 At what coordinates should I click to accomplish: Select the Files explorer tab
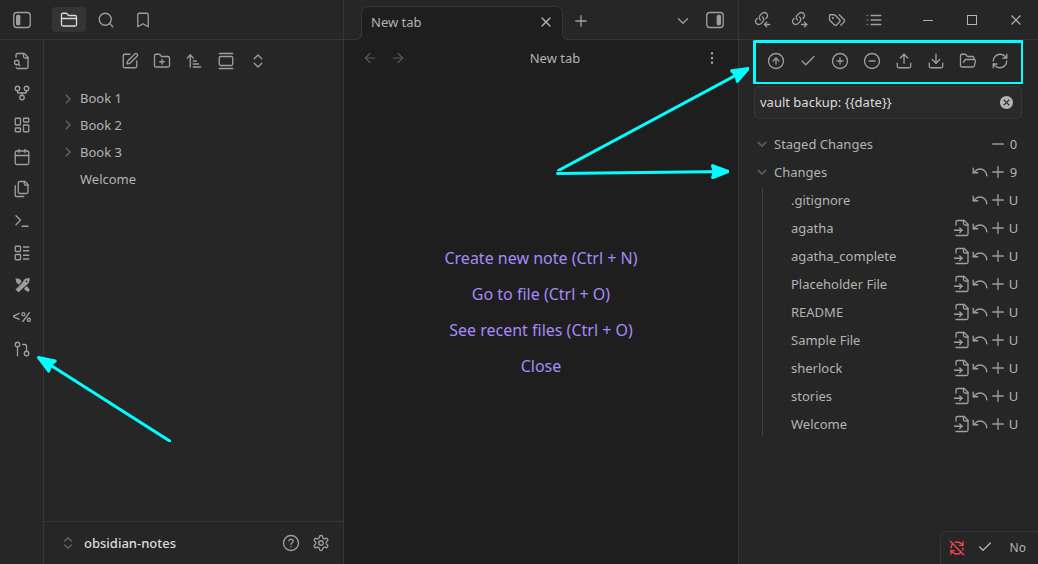click(x=68, y=20)
